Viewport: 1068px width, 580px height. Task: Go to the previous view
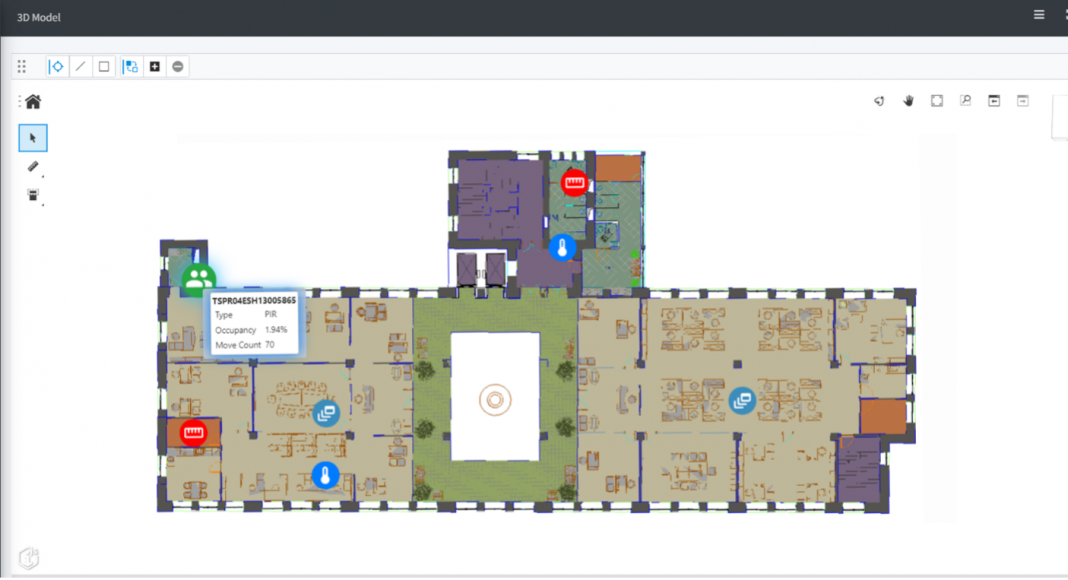[x=994, y=101]
